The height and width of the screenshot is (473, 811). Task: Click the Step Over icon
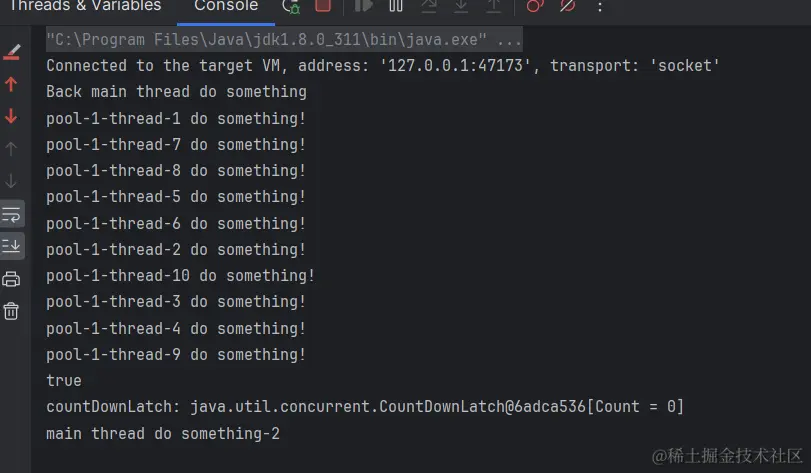429,6
